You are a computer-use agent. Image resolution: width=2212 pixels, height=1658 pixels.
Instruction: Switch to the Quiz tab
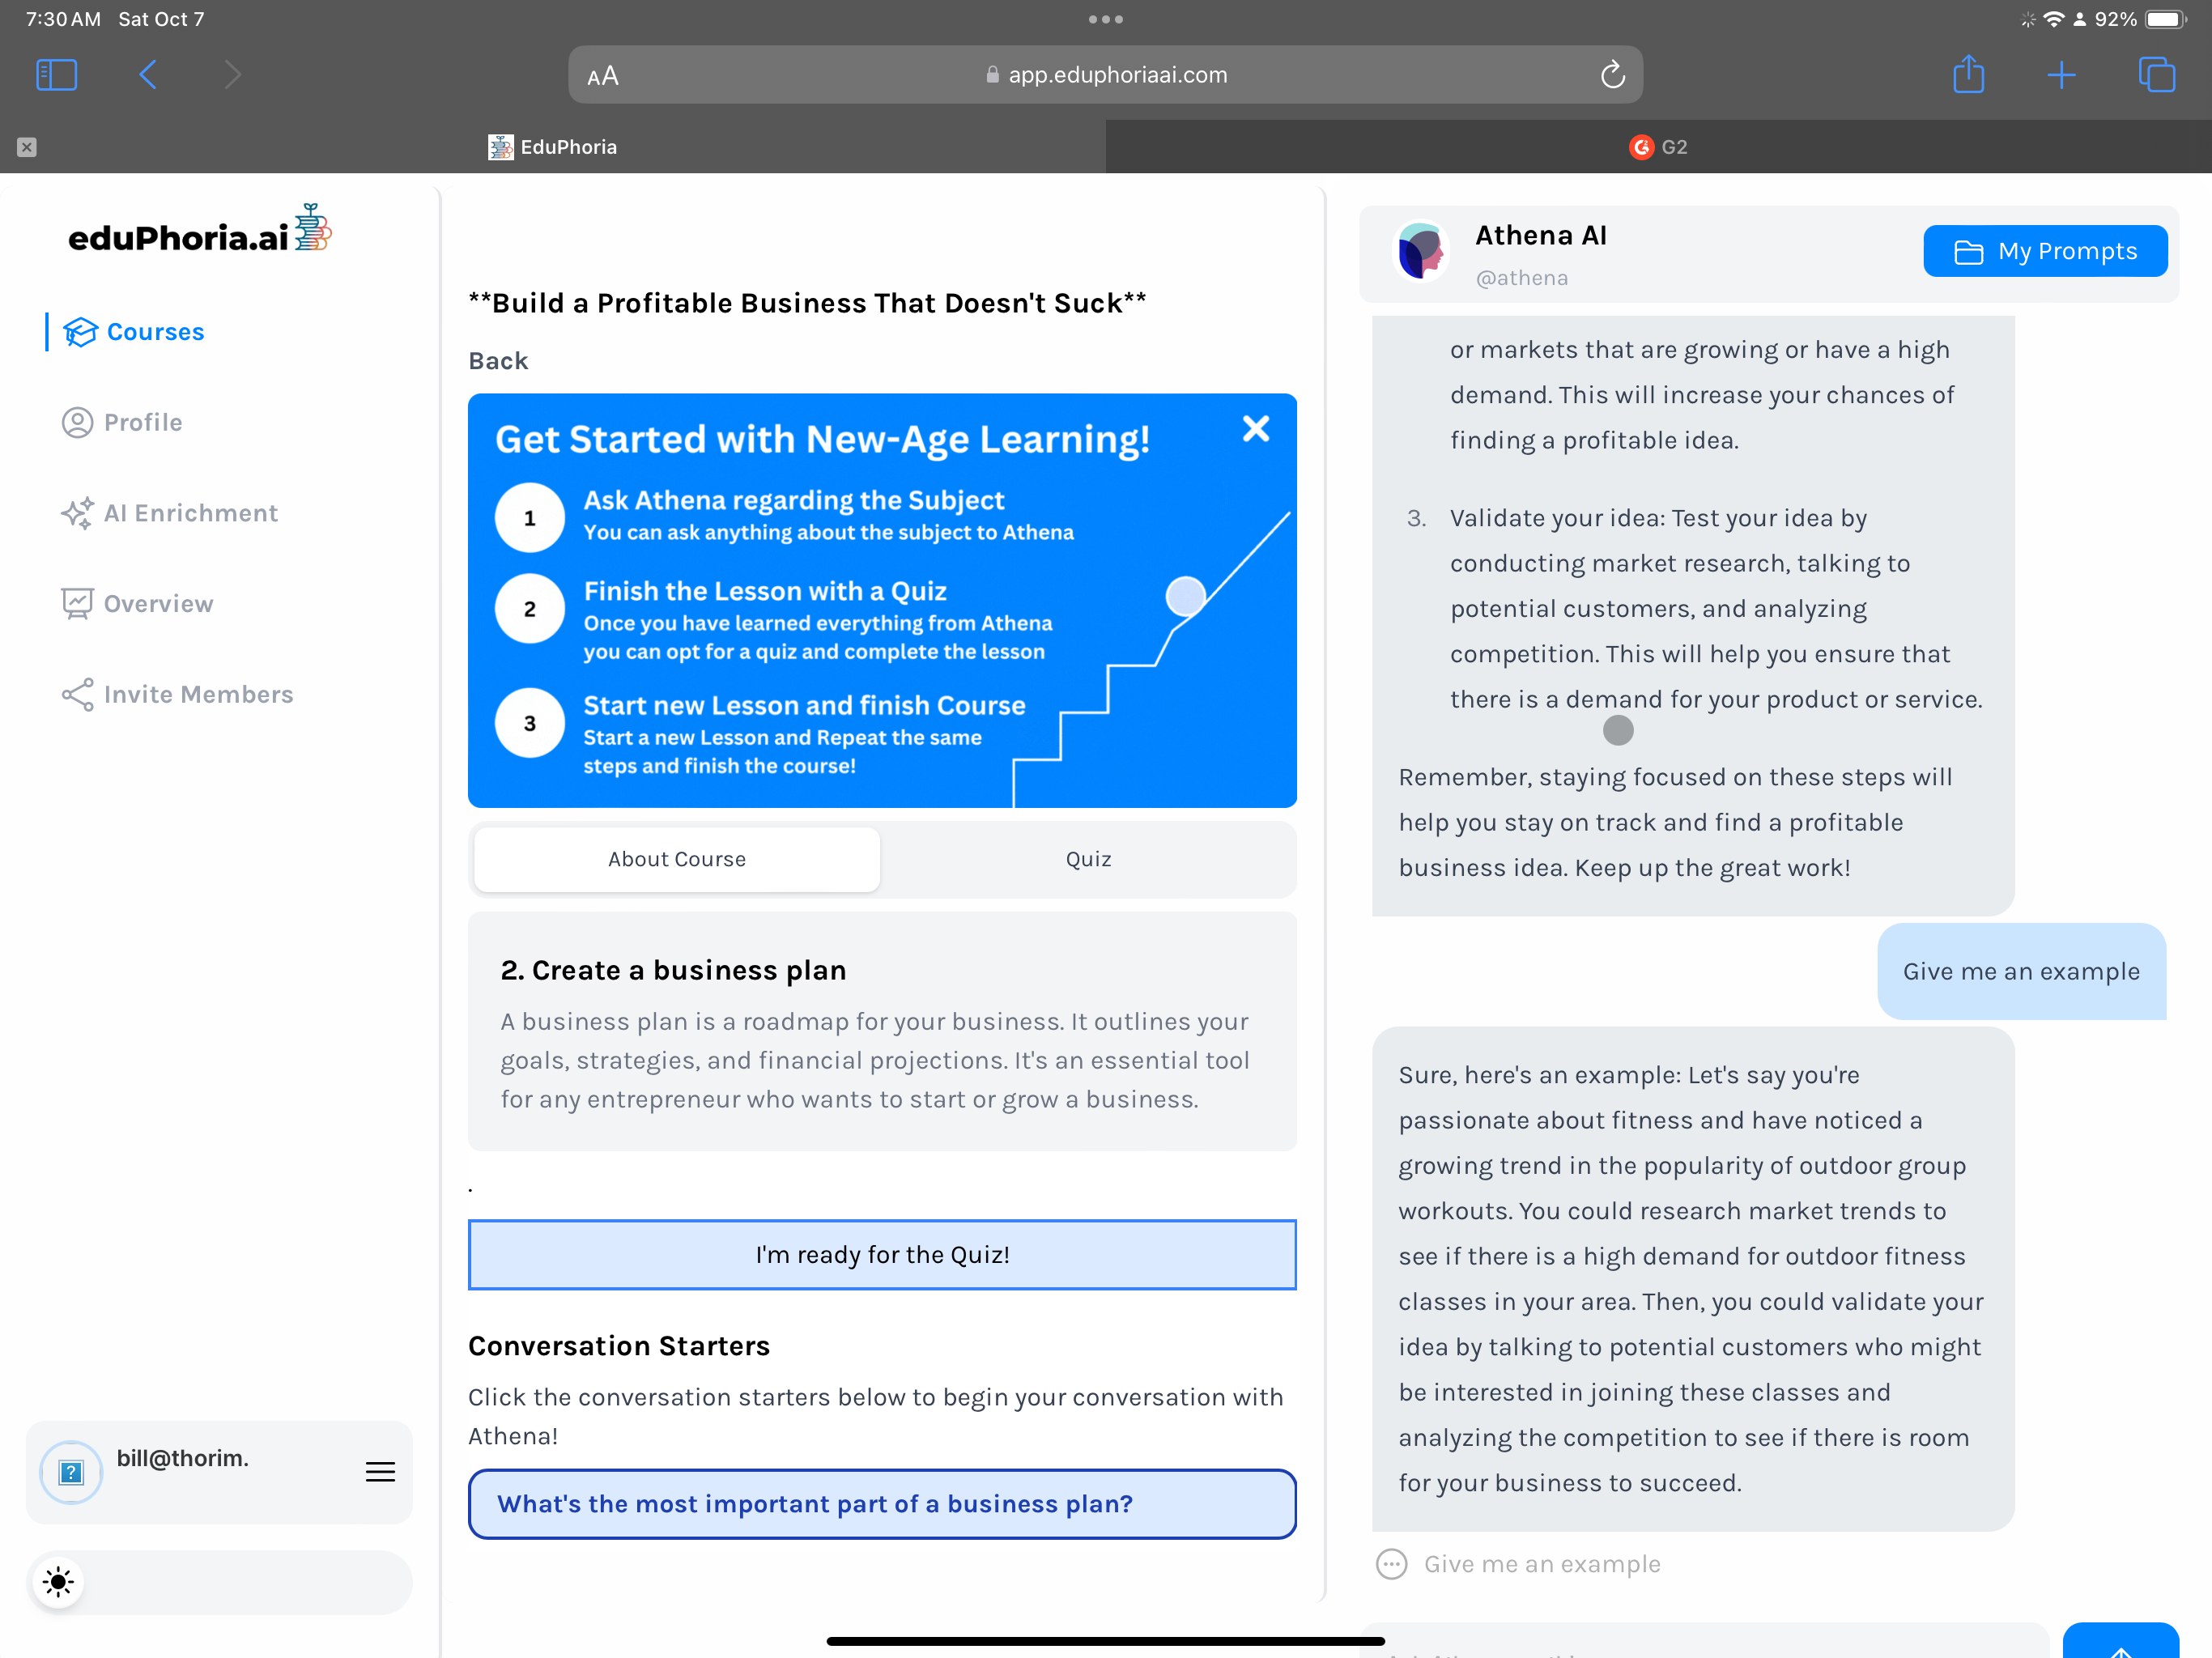coord(1088,859)
